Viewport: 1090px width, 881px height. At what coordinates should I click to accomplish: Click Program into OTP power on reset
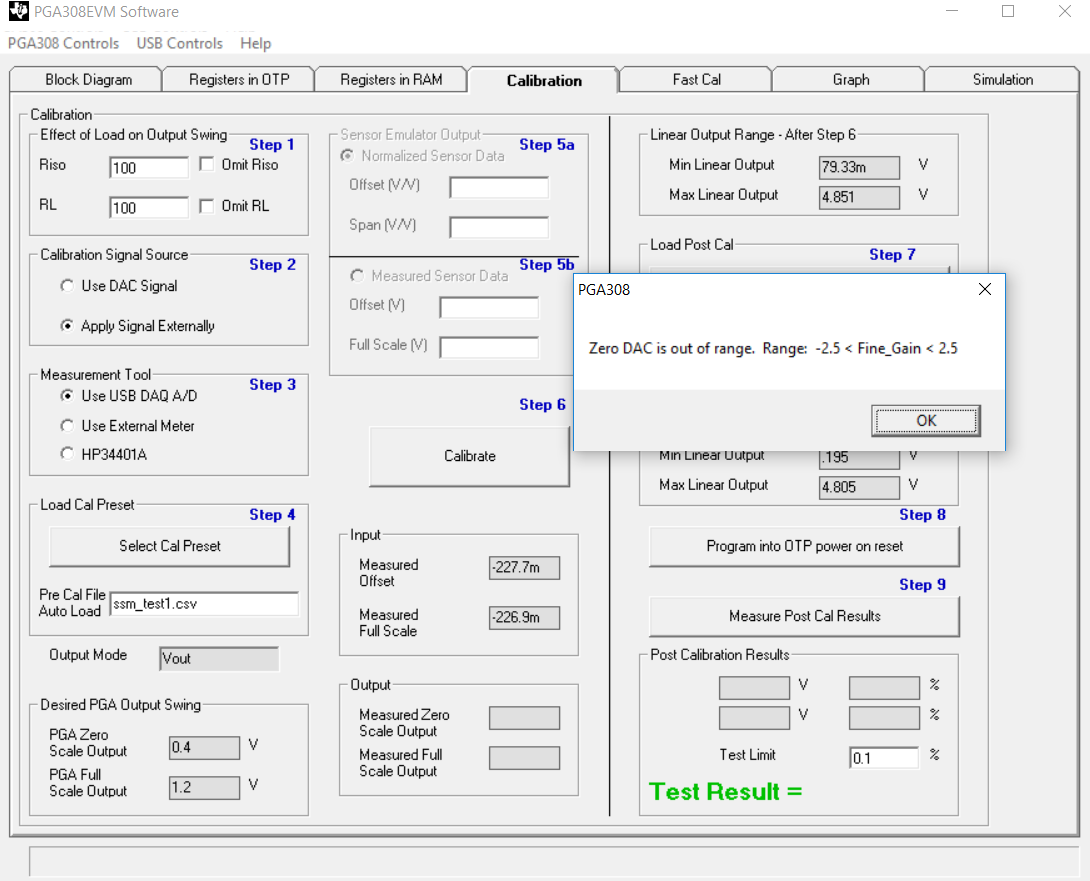pos(804,547)
